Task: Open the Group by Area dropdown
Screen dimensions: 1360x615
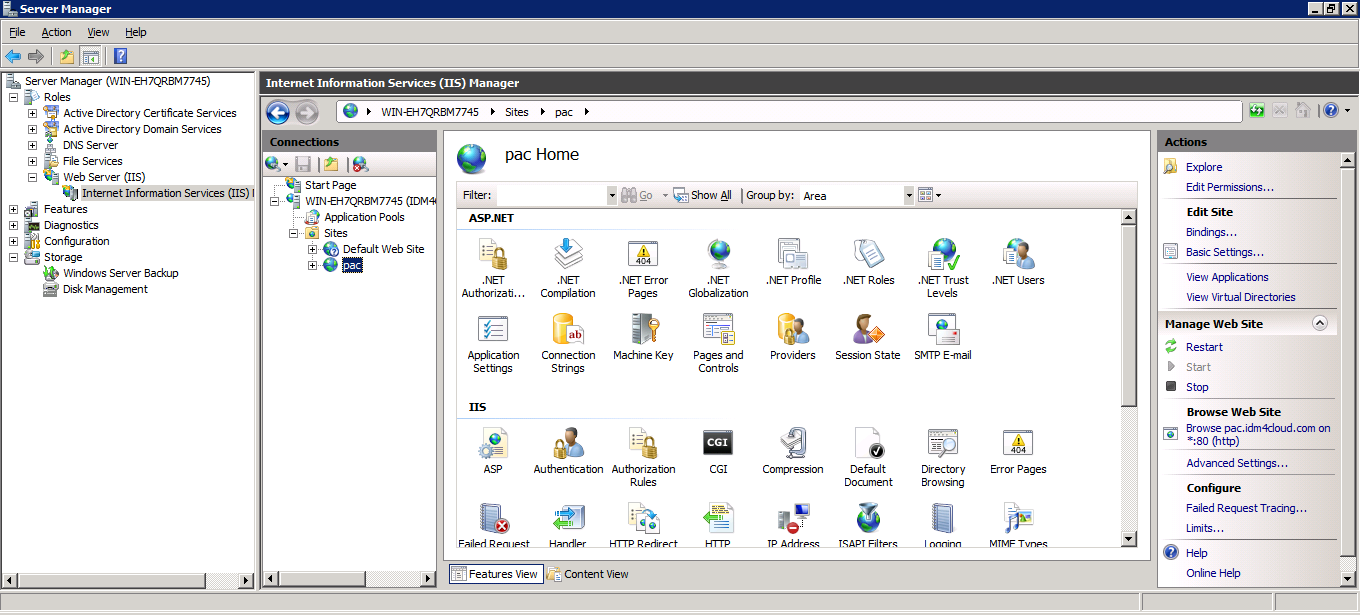Action: coord(908,196)
